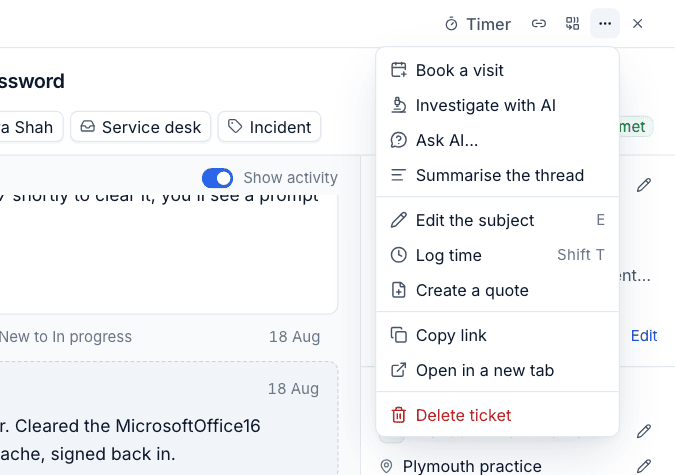
Task: Choose Copy link menu item
Action: [x=497, y=335]
